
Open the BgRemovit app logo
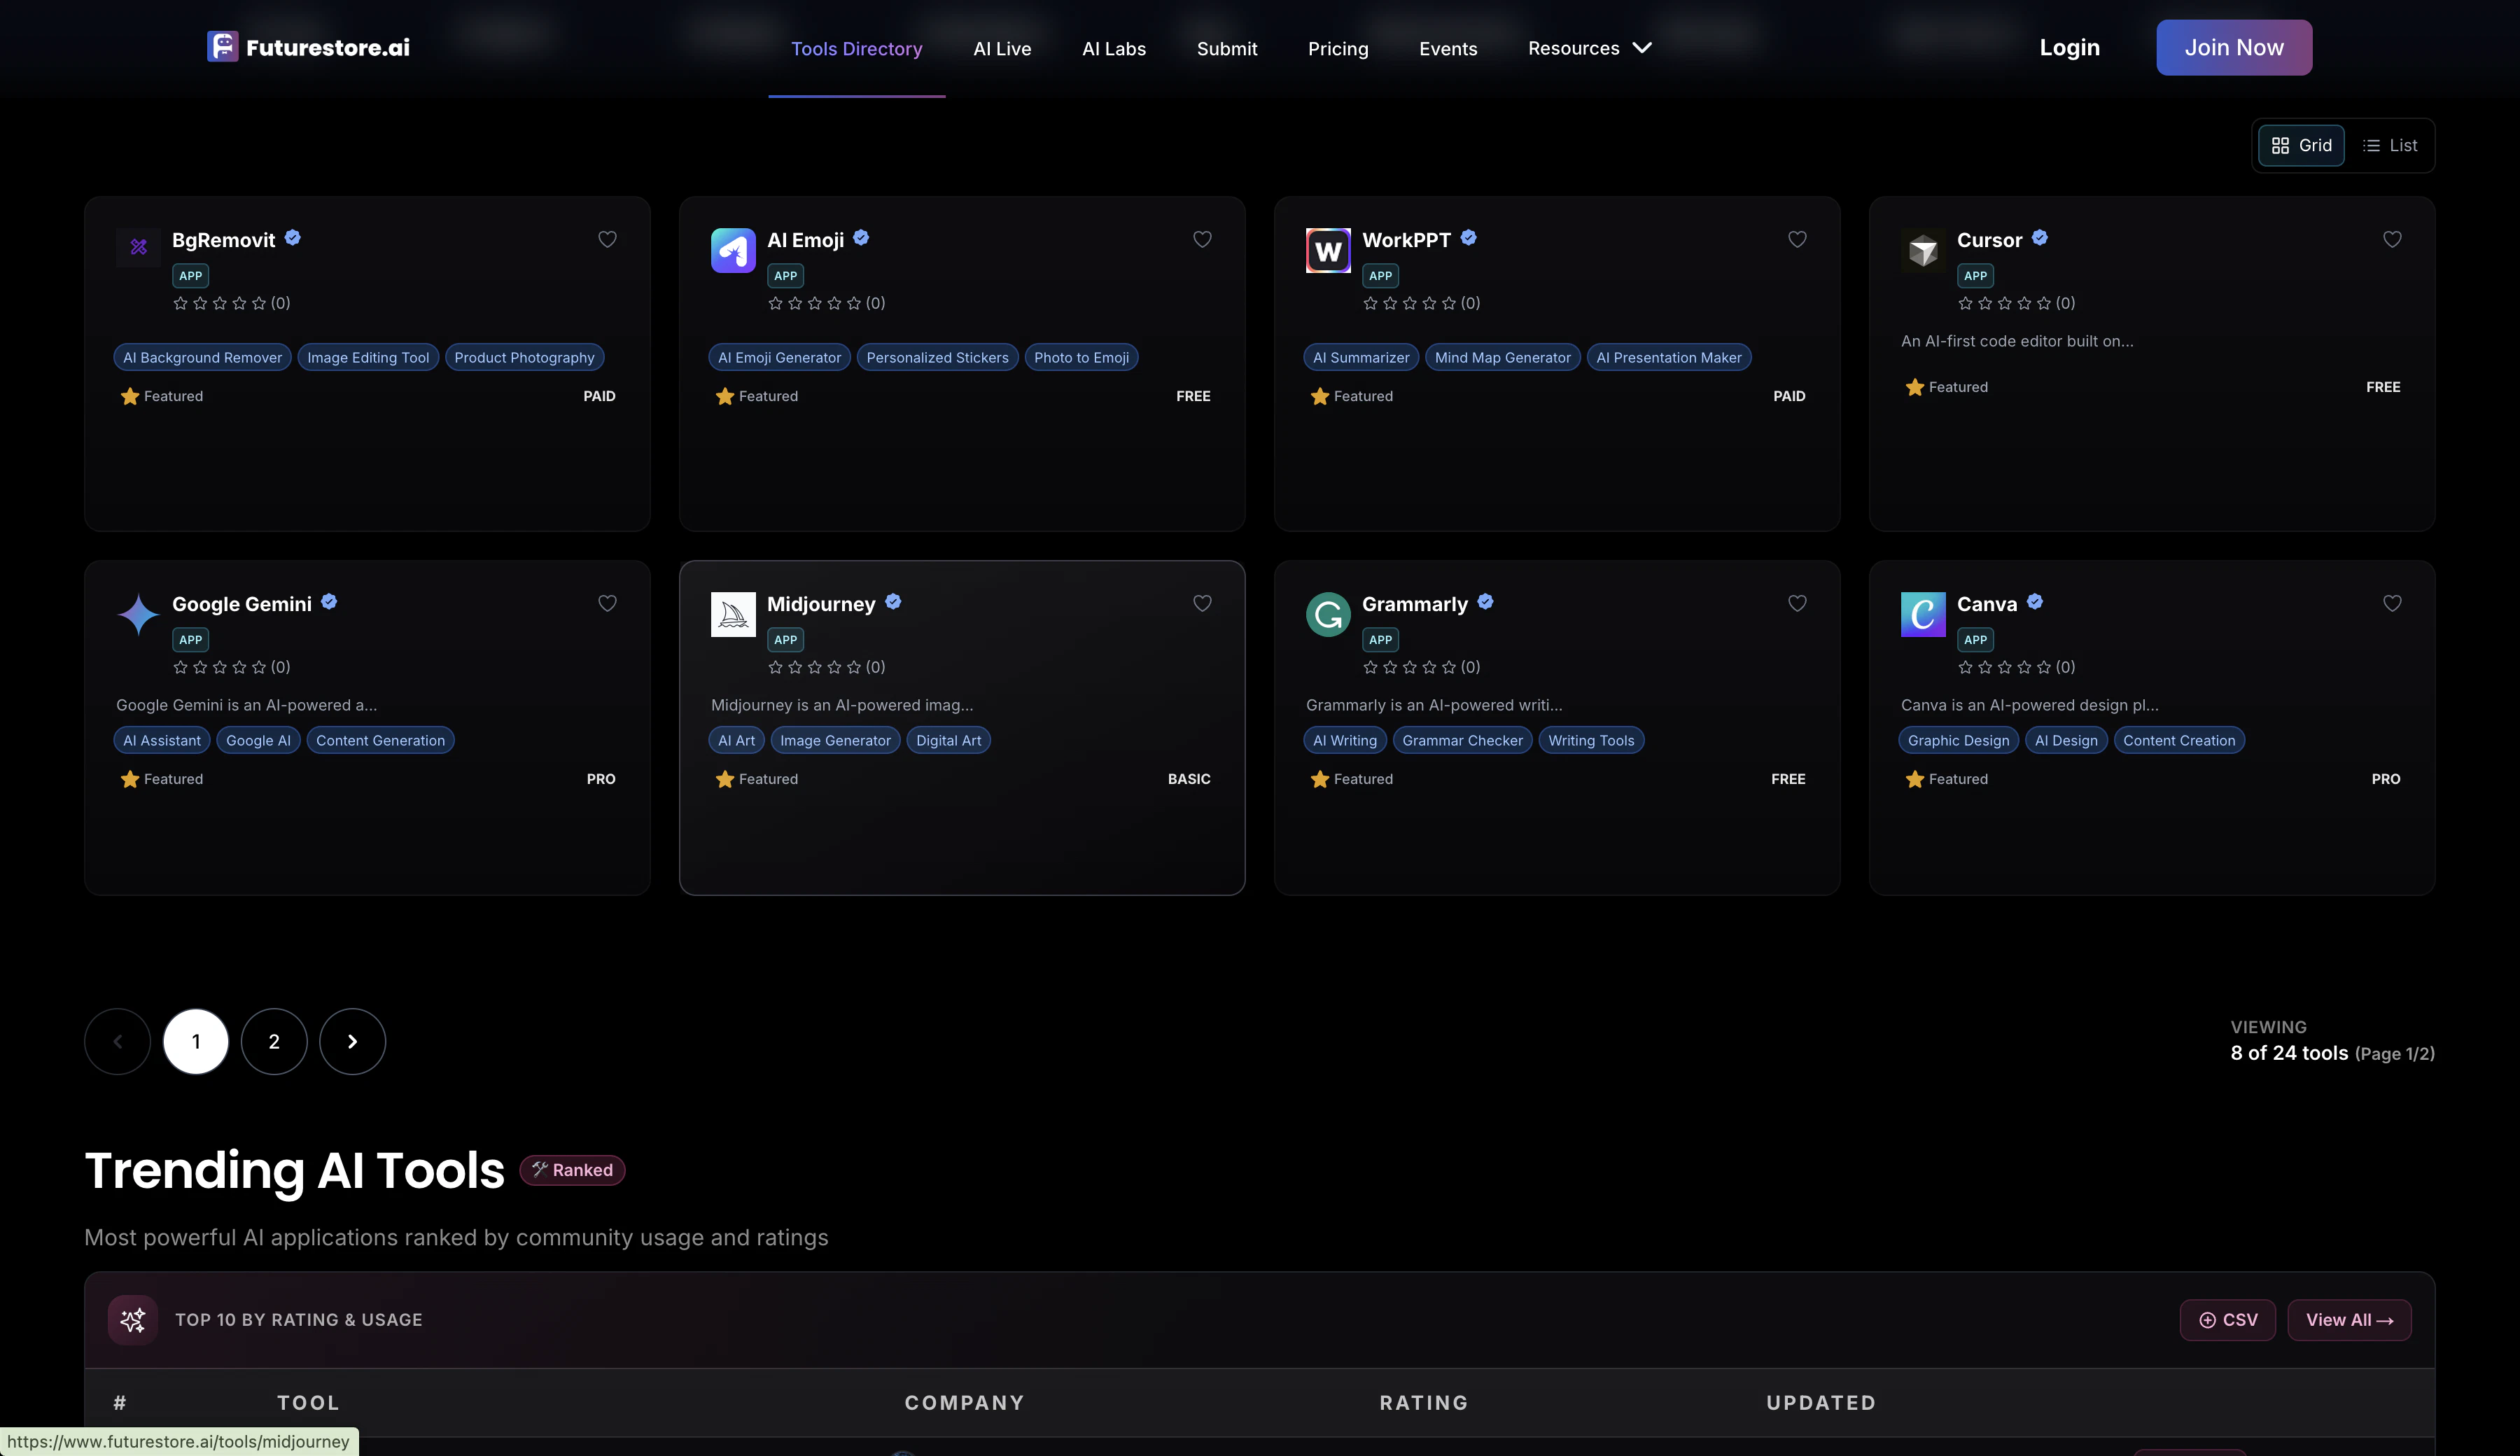tap(138, 247)
